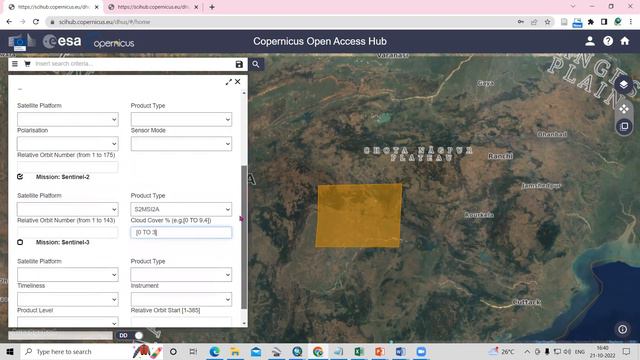This screenshot has width=640, height=360.
Task: Click the Cuttack label on the map
Action: [x=527, y=302]
